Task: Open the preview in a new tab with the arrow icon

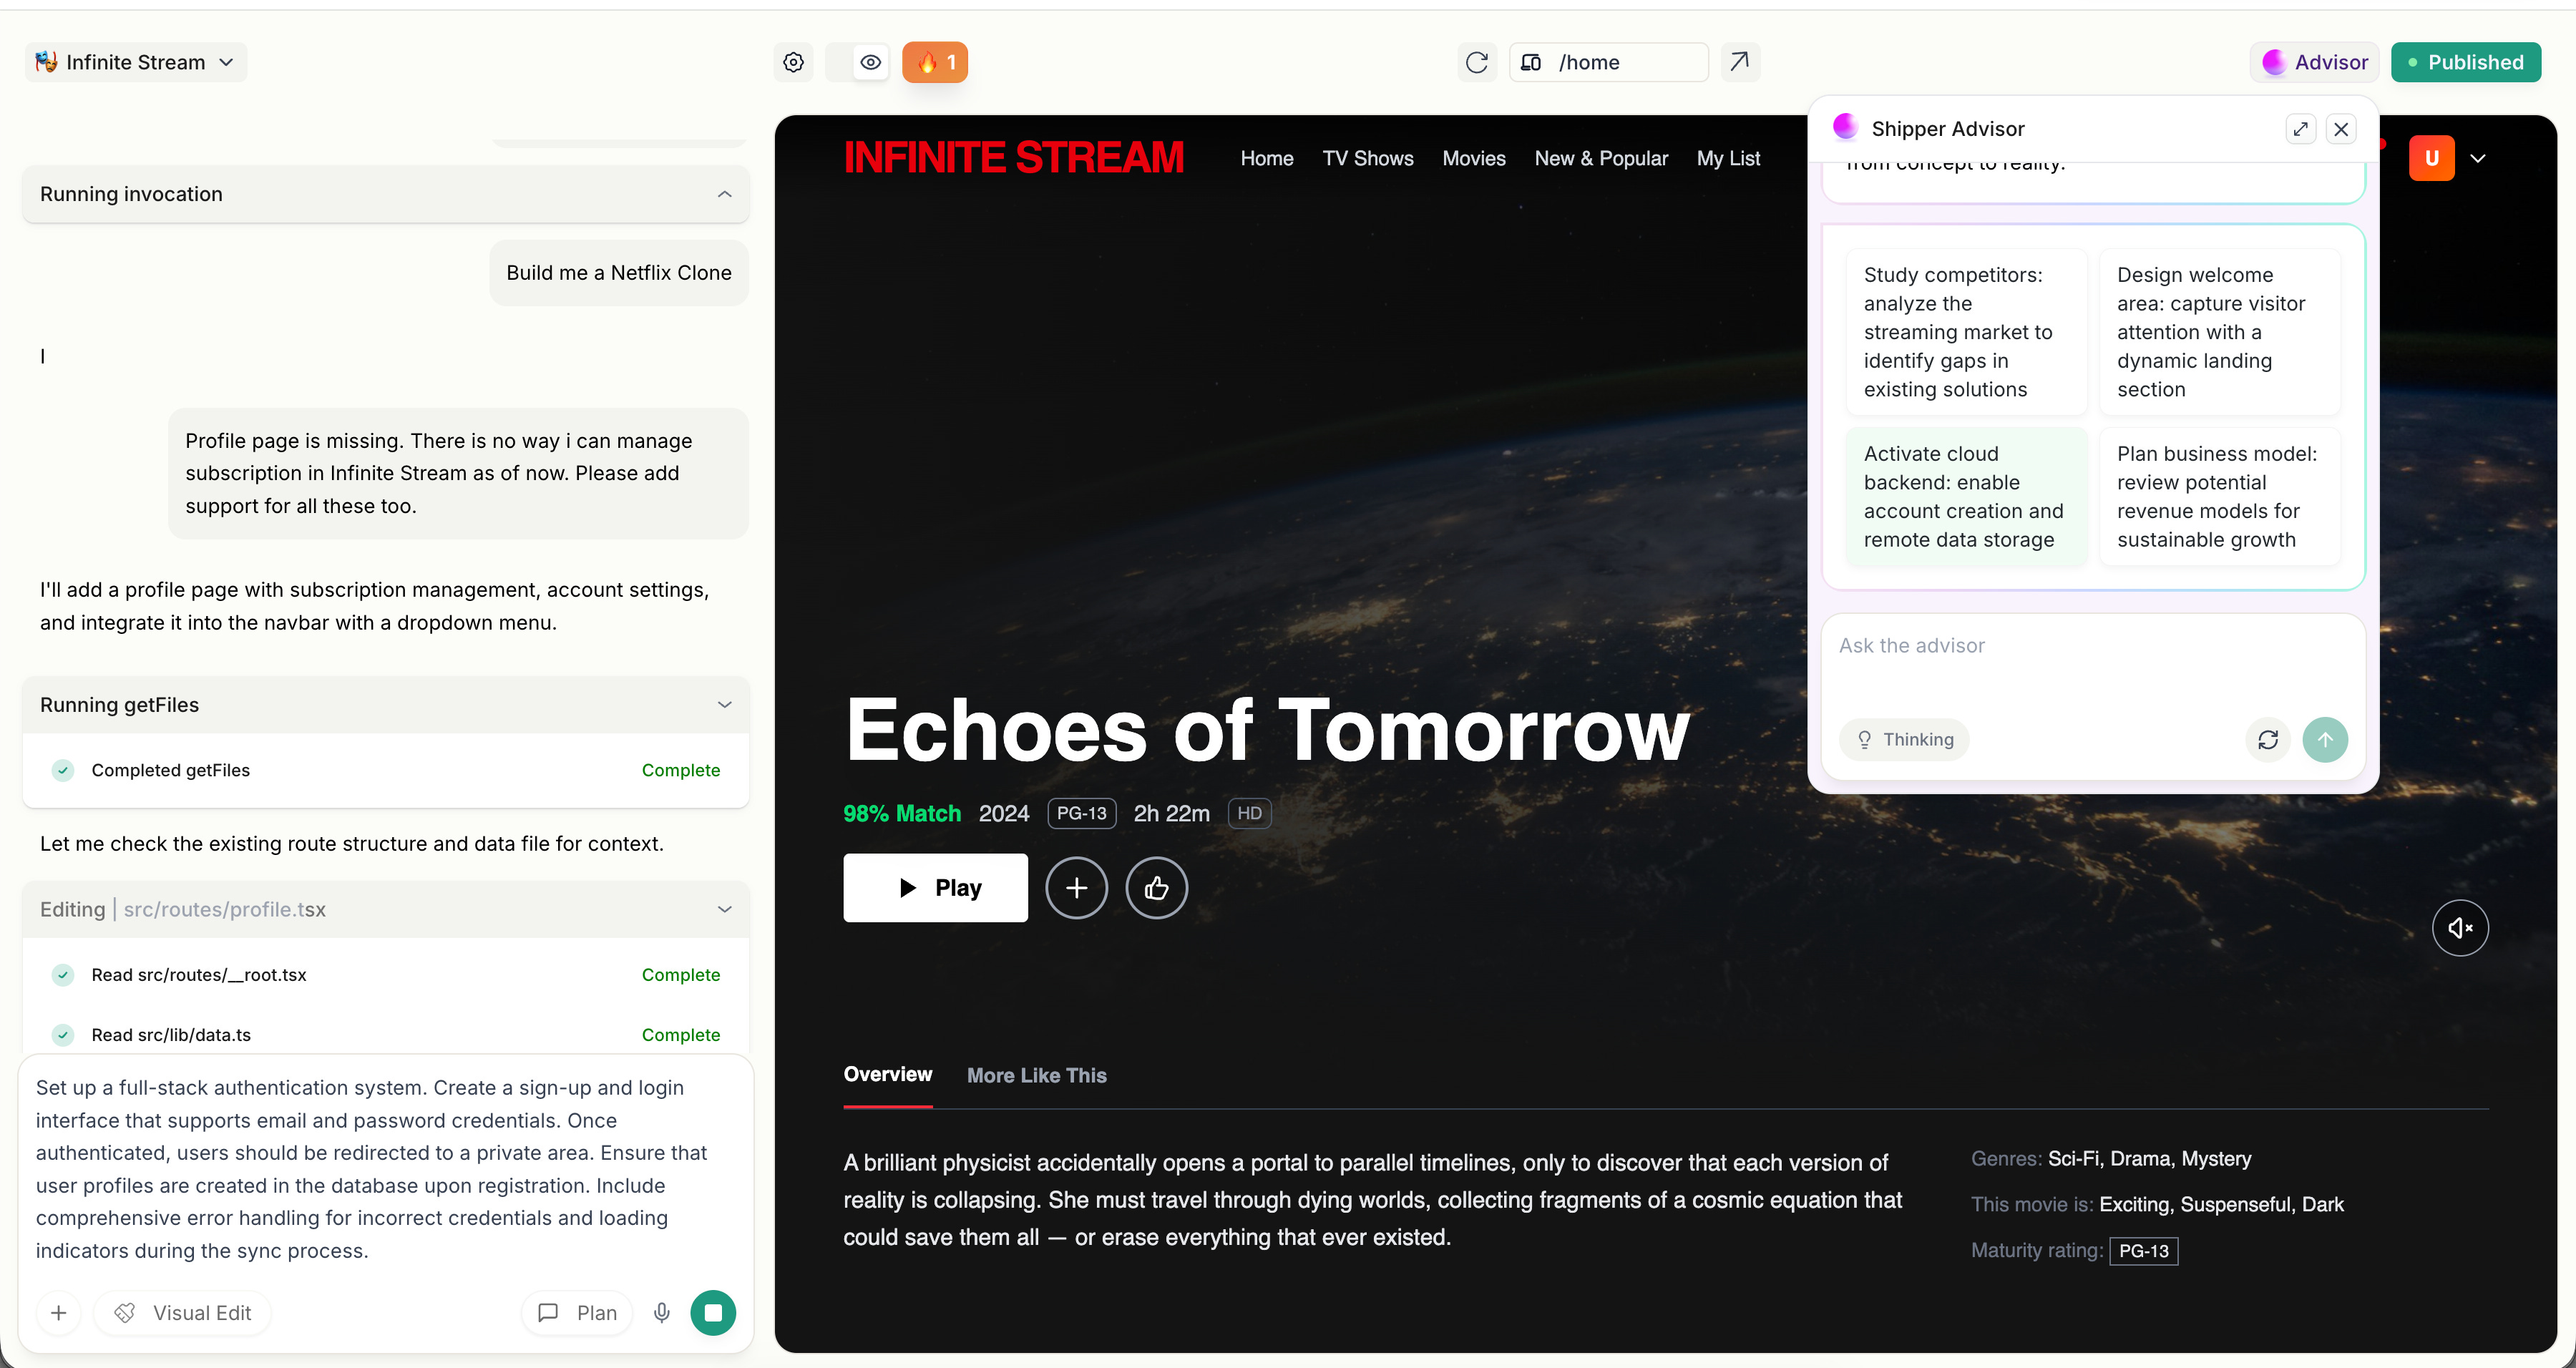Action: tap(1739, 62)
